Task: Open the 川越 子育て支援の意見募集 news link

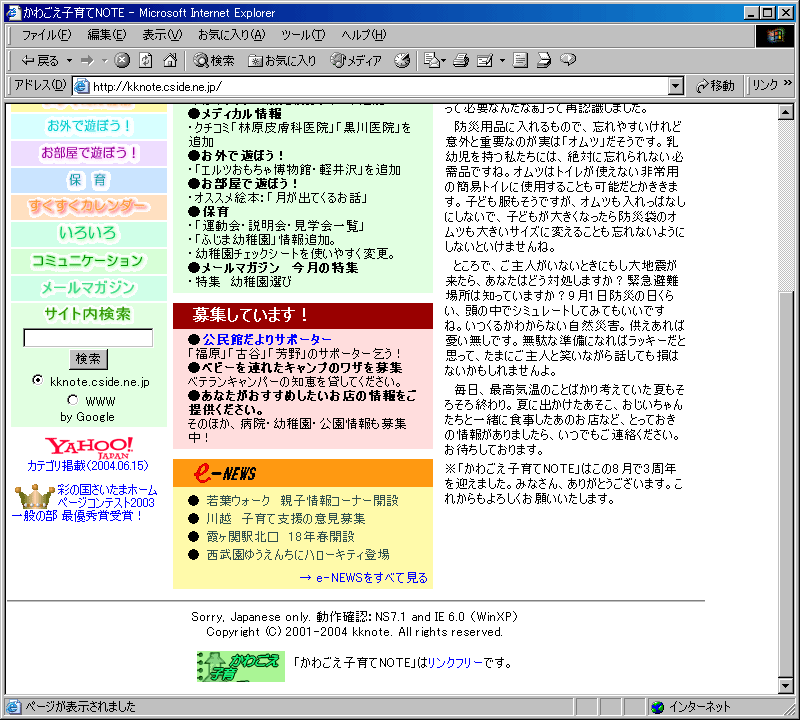Action: 286,519
